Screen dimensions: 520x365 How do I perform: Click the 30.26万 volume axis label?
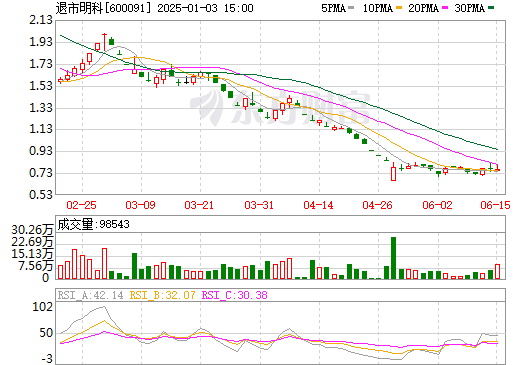click(32, 230)
